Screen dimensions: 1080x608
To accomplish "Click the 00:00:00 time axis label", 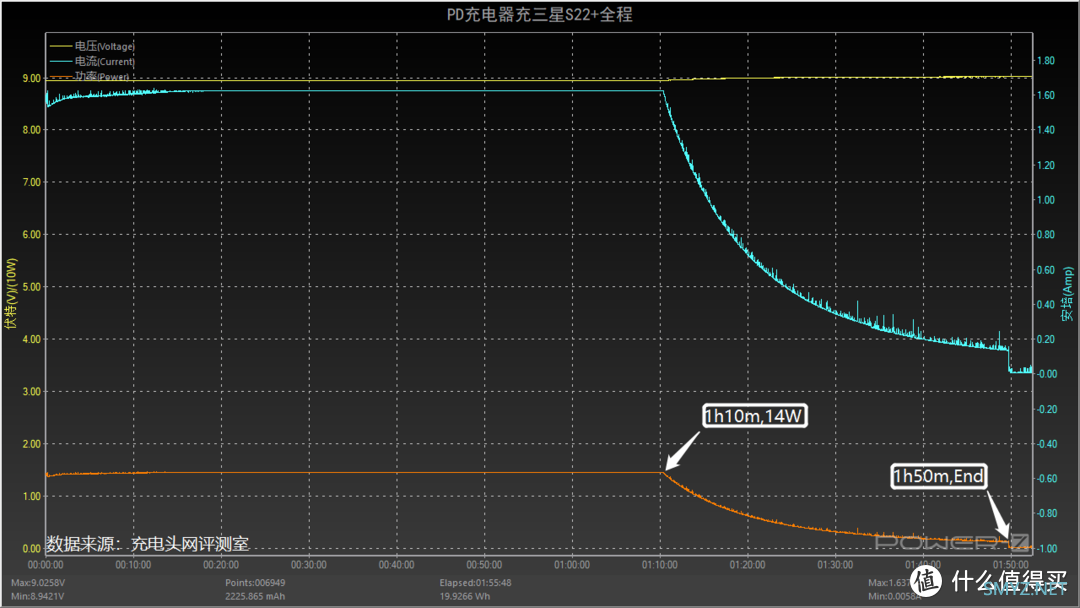I will 45,565.
